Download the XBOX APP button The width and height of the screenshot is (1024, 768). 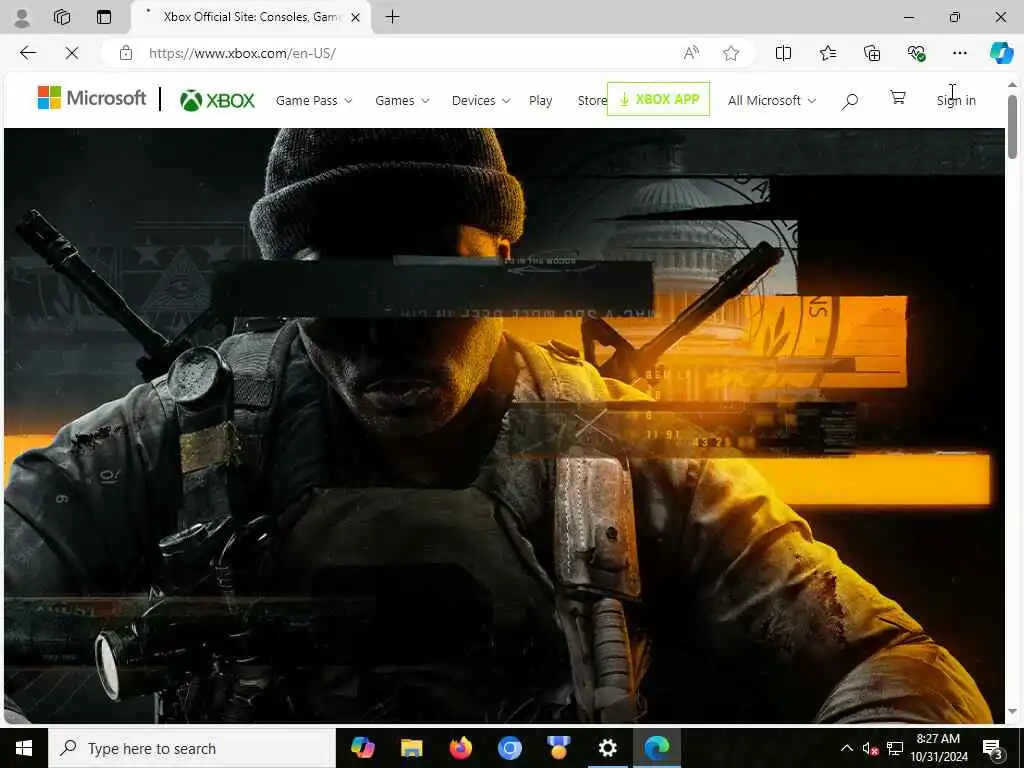658,99
